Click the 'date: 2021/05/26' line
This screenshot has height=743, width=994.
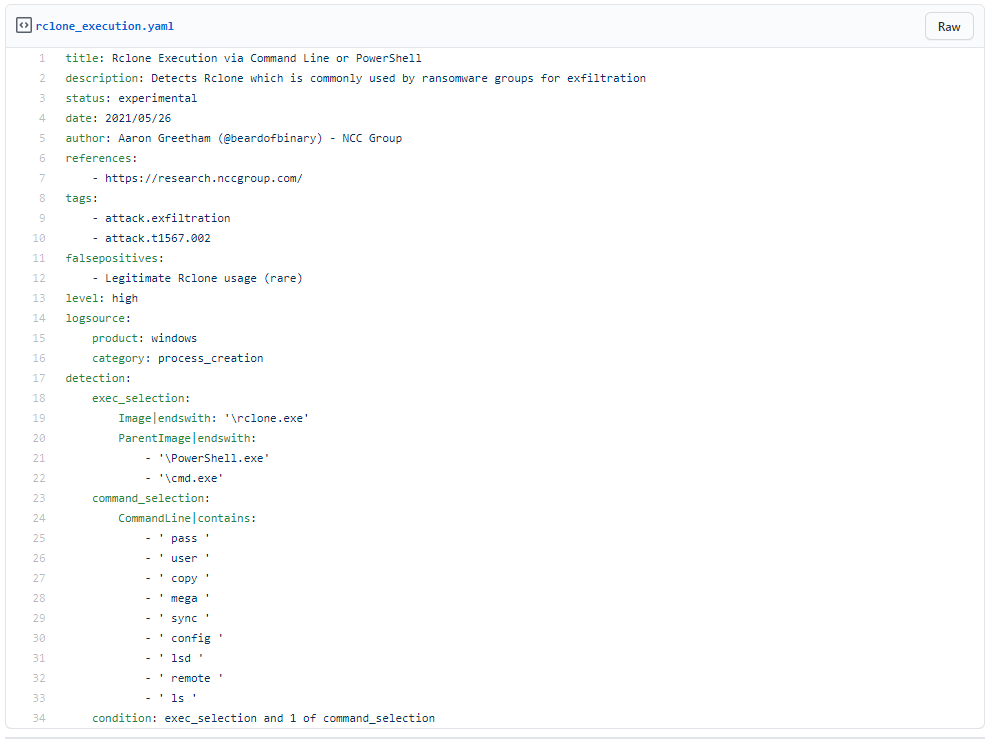tap(119, 119)
